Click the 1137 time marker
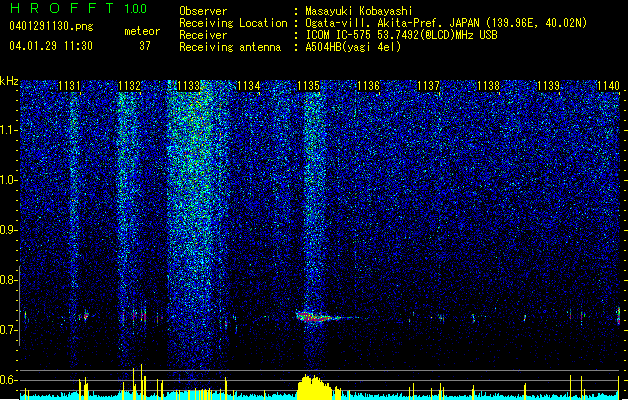Image resolution: width=629 pixels, height=400 pixels. [428, 86]
